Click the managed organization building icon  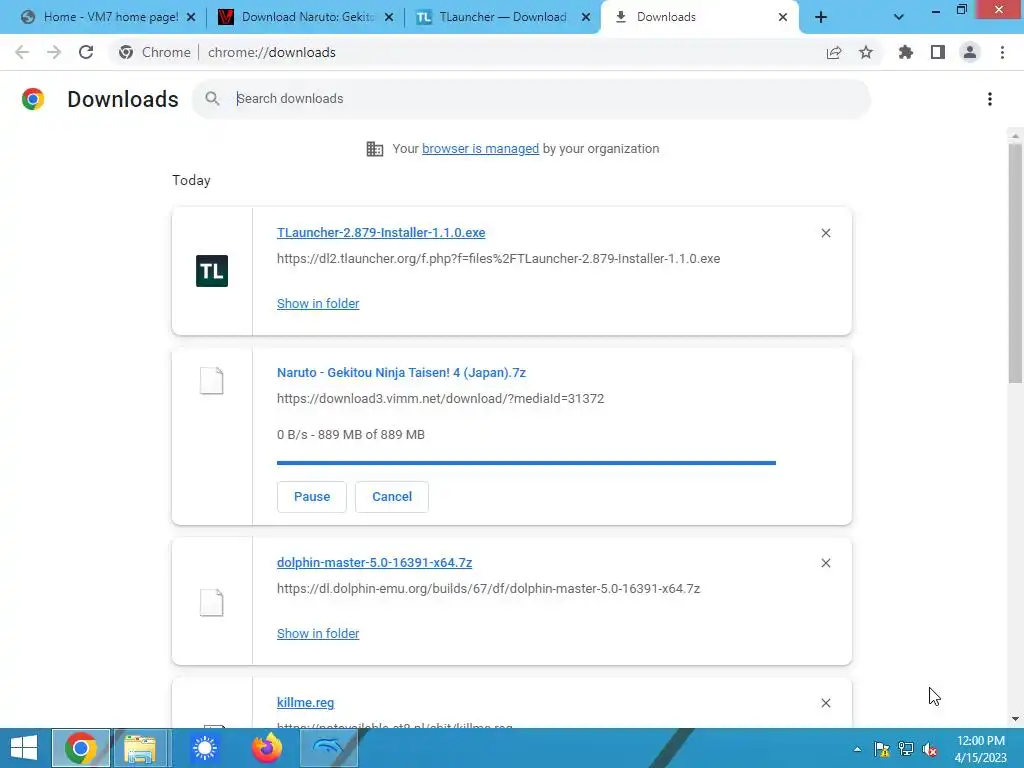(x=375, y=149)
